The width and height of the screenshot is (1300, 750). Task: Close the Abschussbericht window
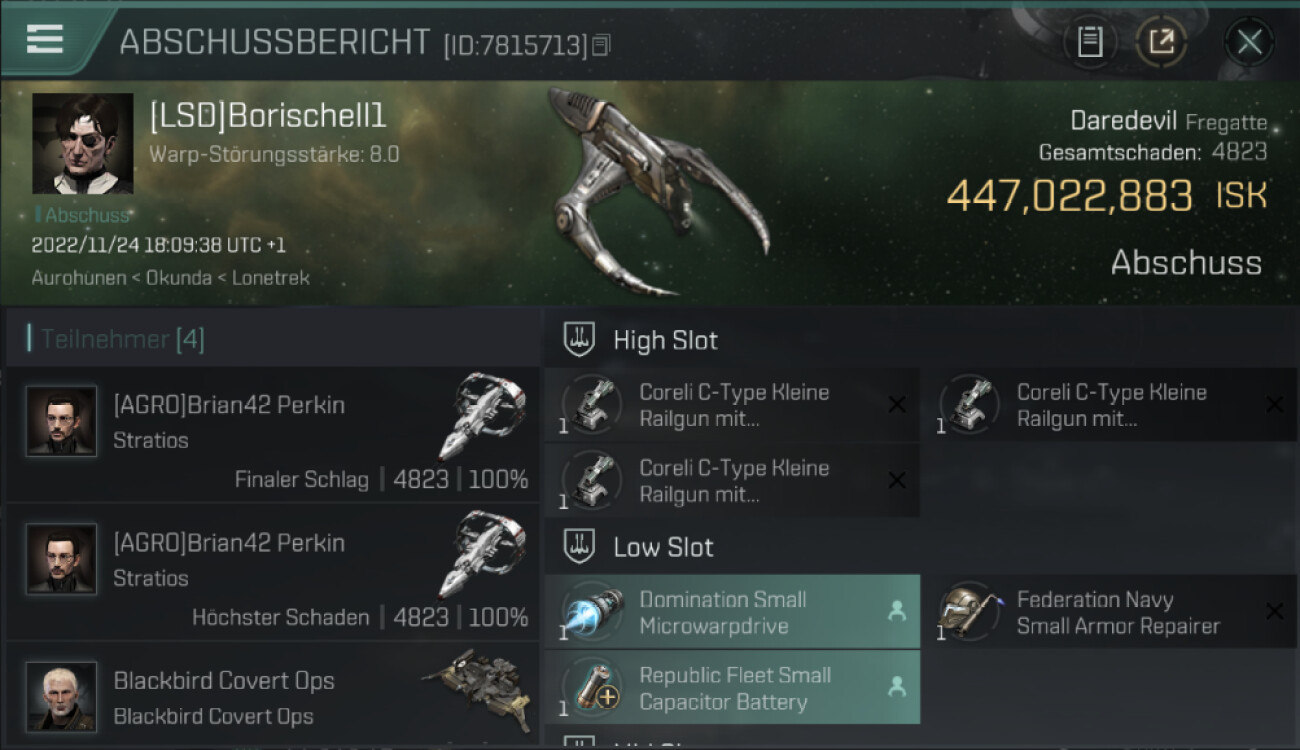[x=1249, y=42]
